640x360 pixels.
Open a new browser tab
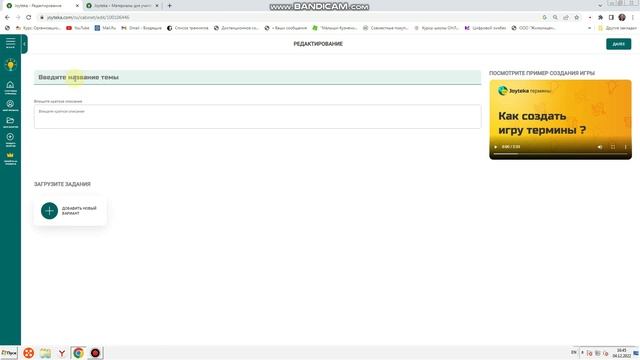(x=169, y=6)
